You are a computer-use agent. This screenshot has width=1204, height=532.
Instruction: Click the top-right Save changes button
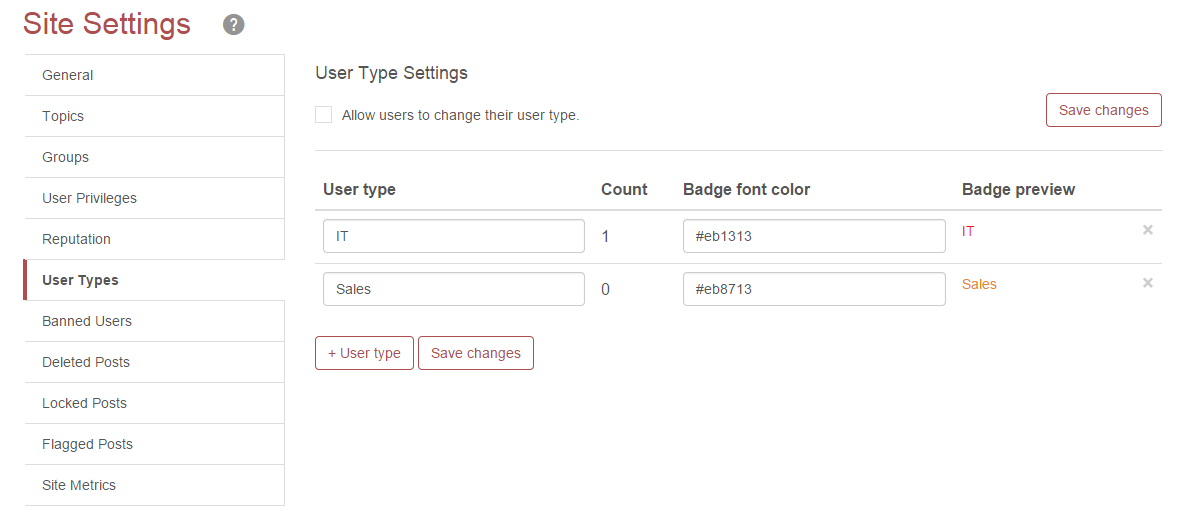1103,110
